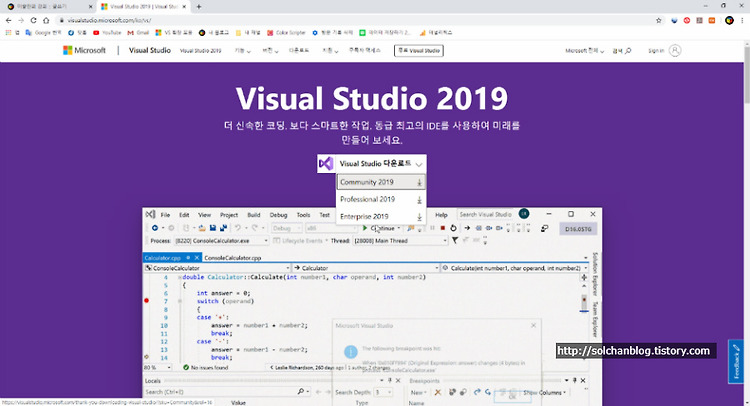The height and width of the screenshot is (406, 750).
Task: Open the red circular extension icon
Action: [687, 20]
